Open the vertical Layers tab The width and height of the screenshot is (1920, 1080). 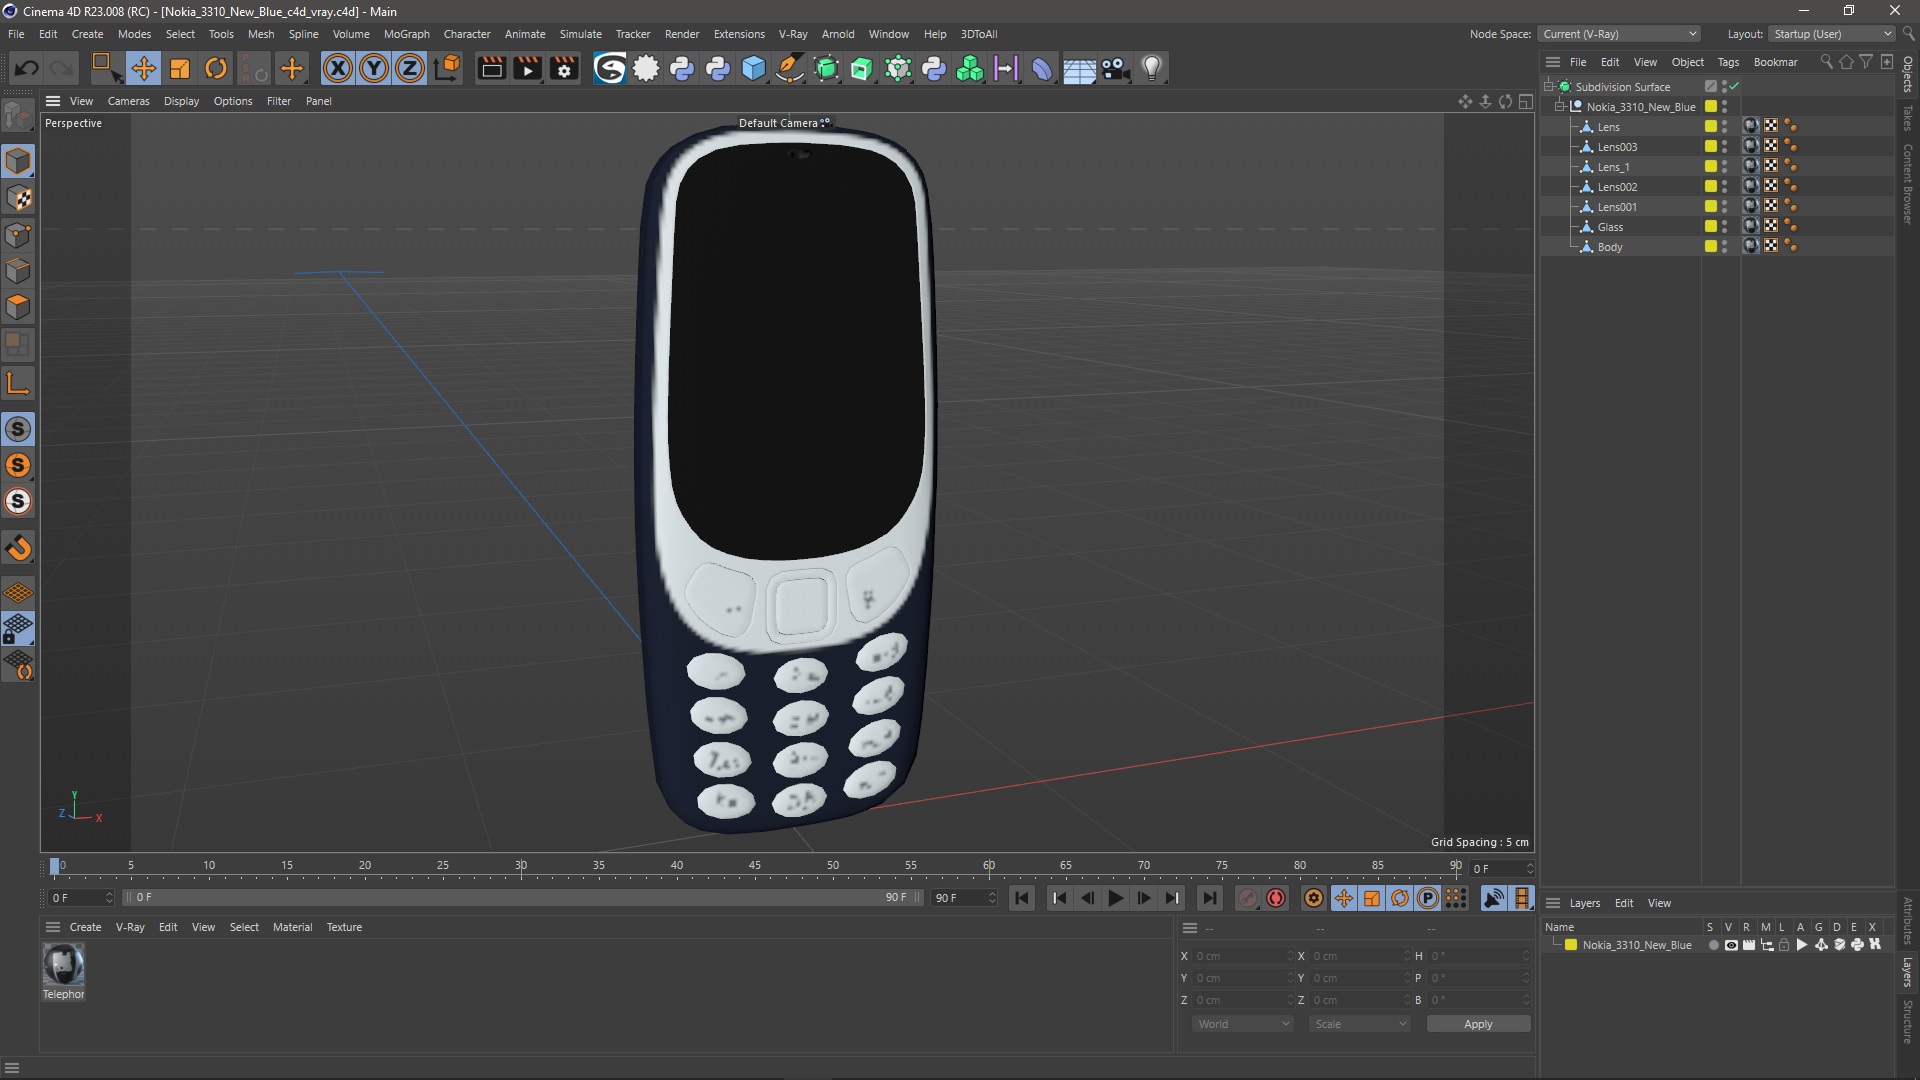[x=1908, y=972]
